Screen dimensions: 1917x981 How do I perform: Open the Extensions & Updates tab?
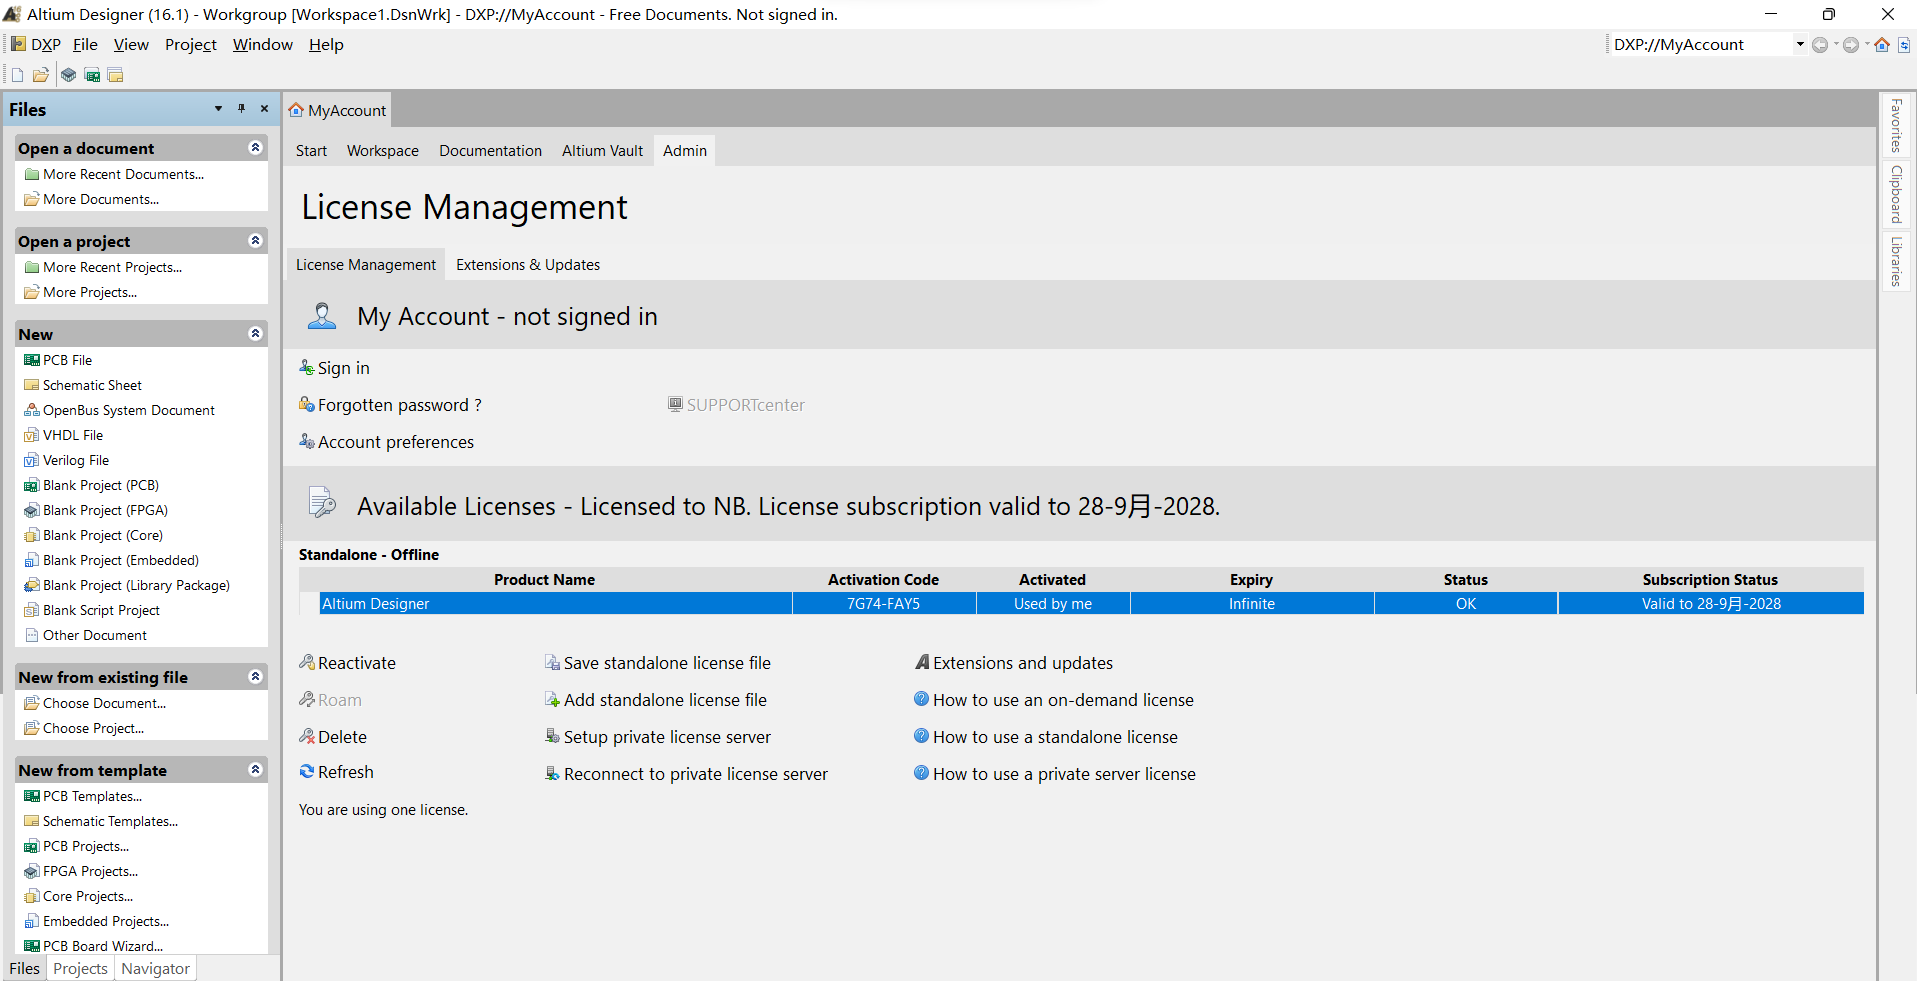pos(528,264)
